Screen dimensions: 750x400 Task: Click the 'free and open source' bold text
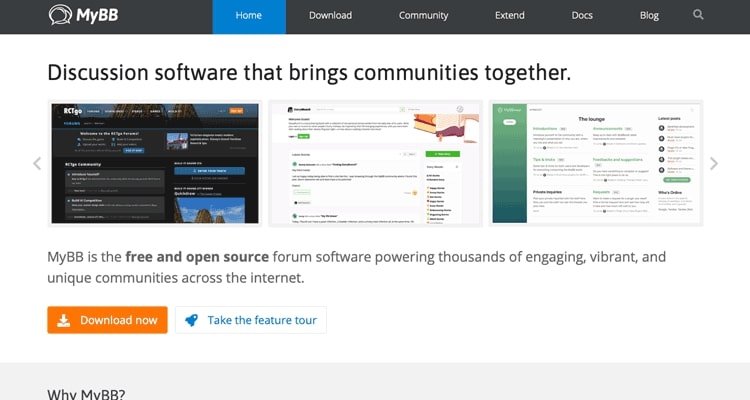(197, 257)
